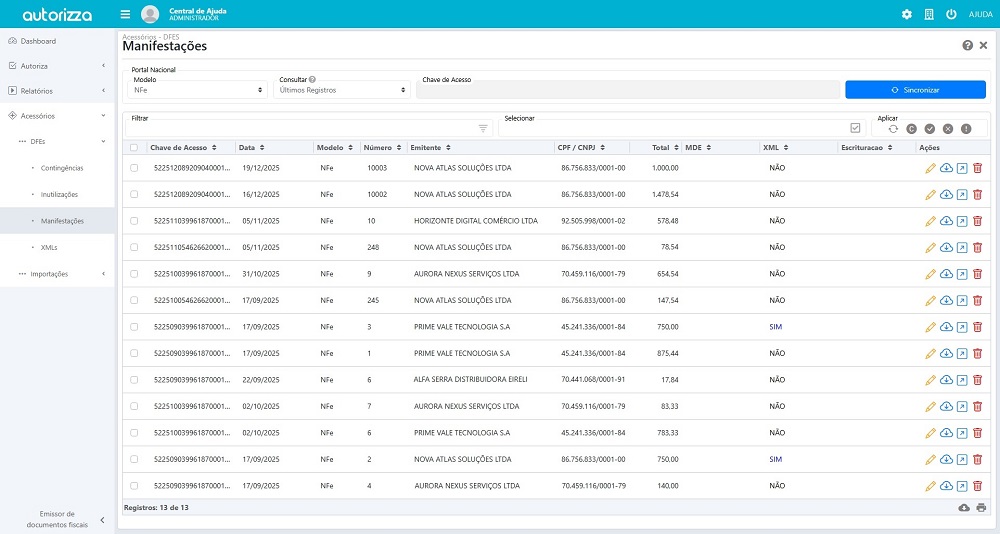Click the settings gear in header
1000x534 pixels.
tap(907, 15)
